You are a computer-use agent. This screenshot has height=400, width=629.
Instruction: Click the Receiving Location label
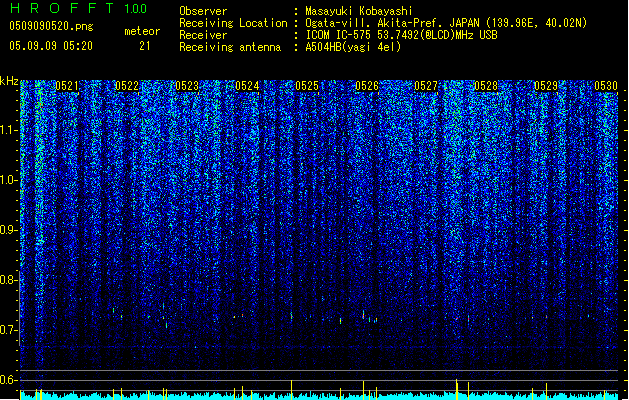(x=233, y=23)
